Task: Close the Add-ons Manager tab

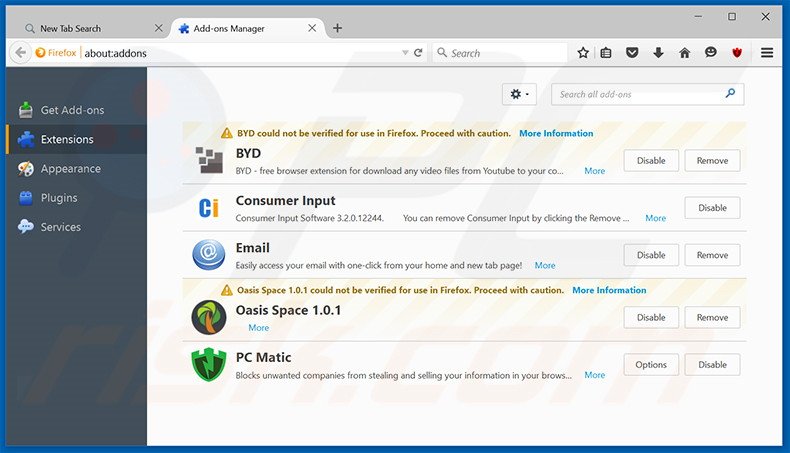Action: (312, 28)
